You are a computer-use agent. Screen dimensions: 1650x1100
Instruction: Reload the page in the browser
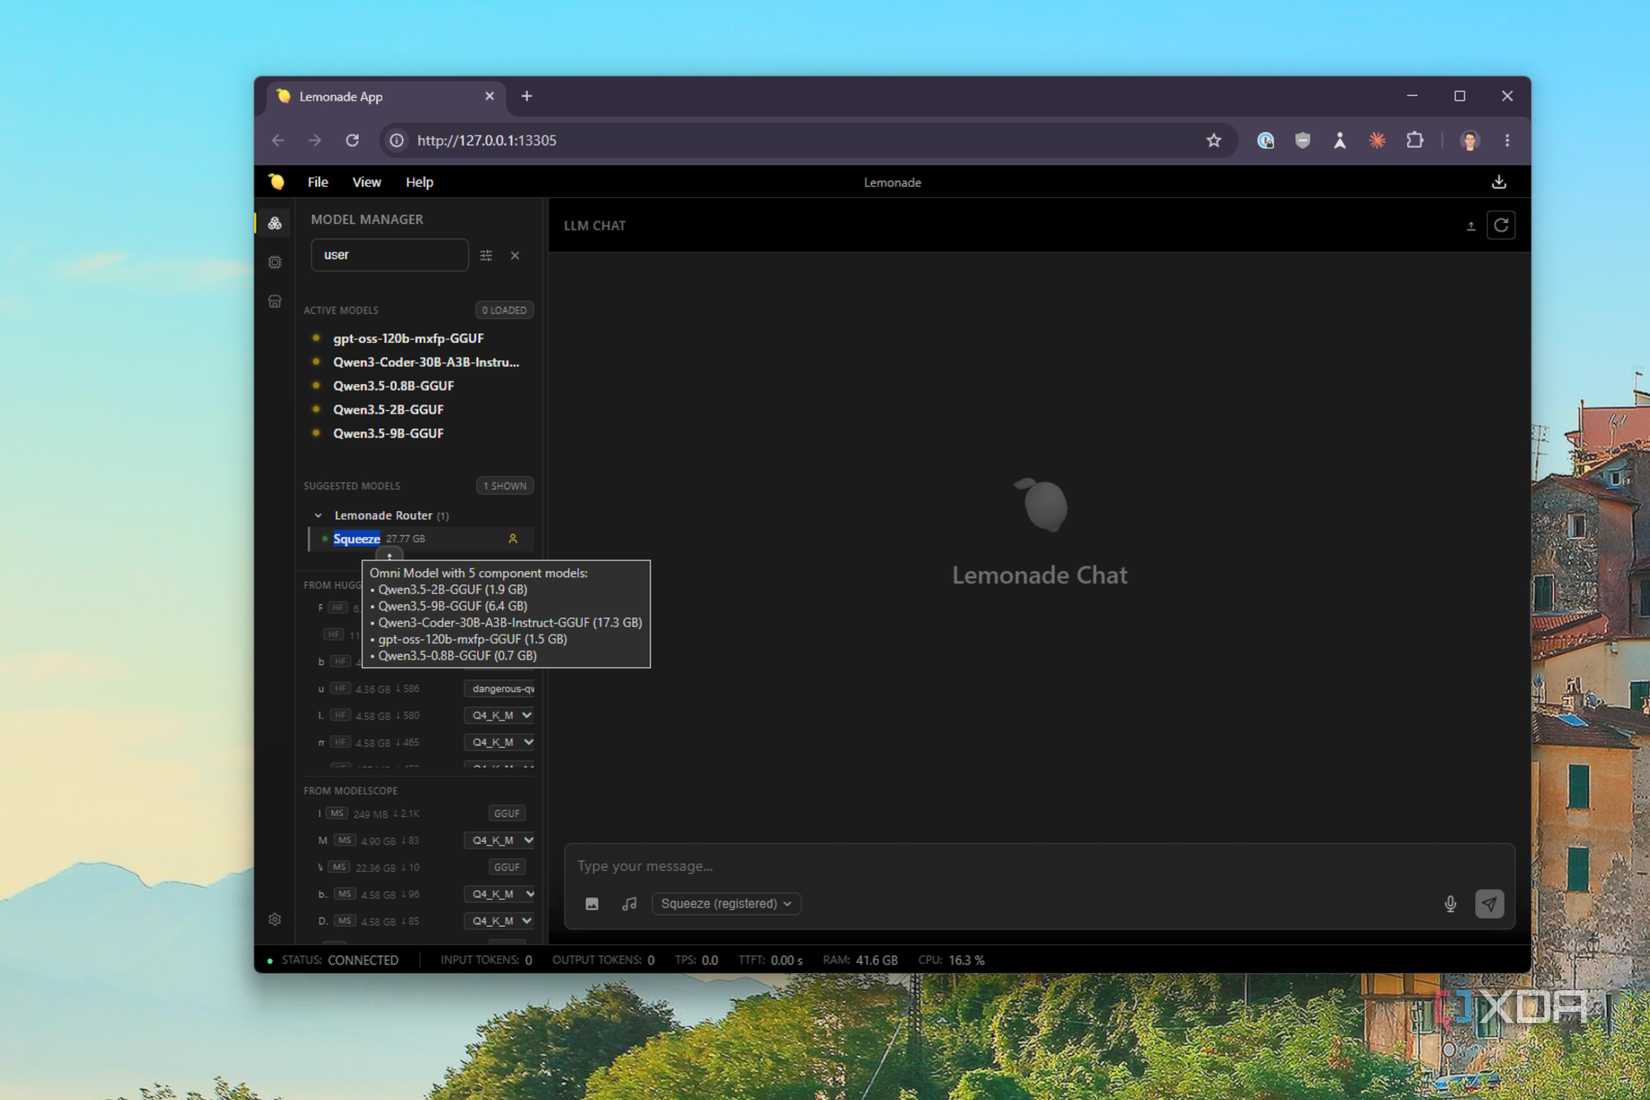coord(352,141)
